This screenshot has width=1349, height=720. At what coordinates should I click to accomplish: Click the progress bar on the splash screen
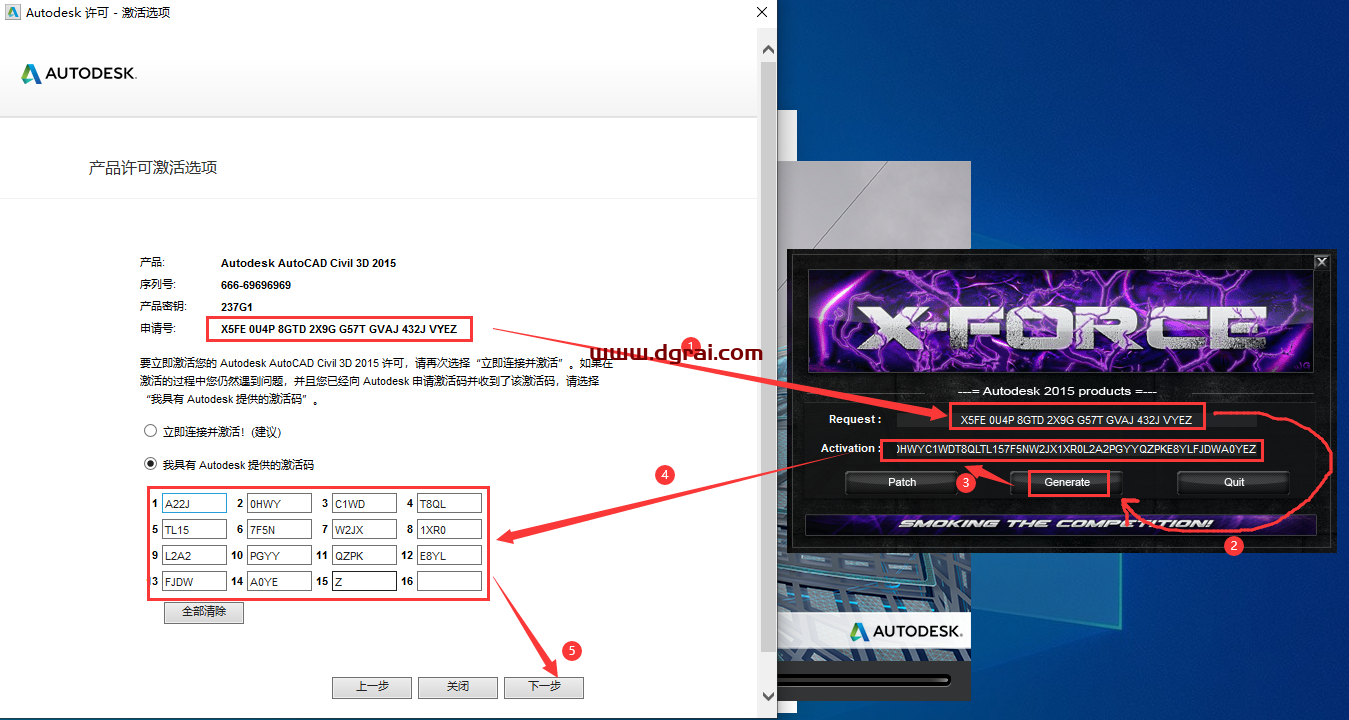tap(870, 681)
